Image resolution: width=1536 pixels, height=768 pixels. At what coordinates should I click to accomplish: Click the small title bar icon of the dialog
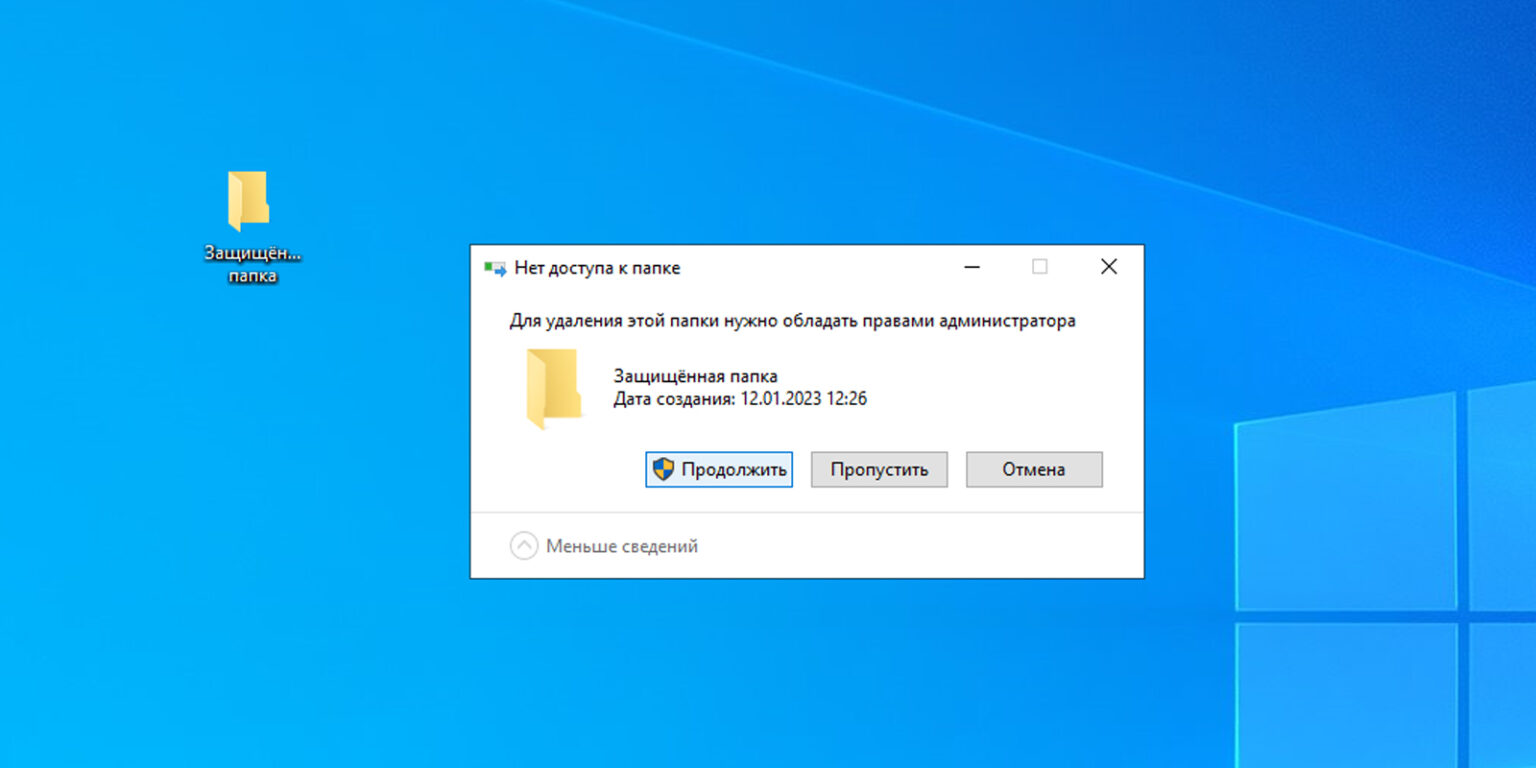point(495,268)
